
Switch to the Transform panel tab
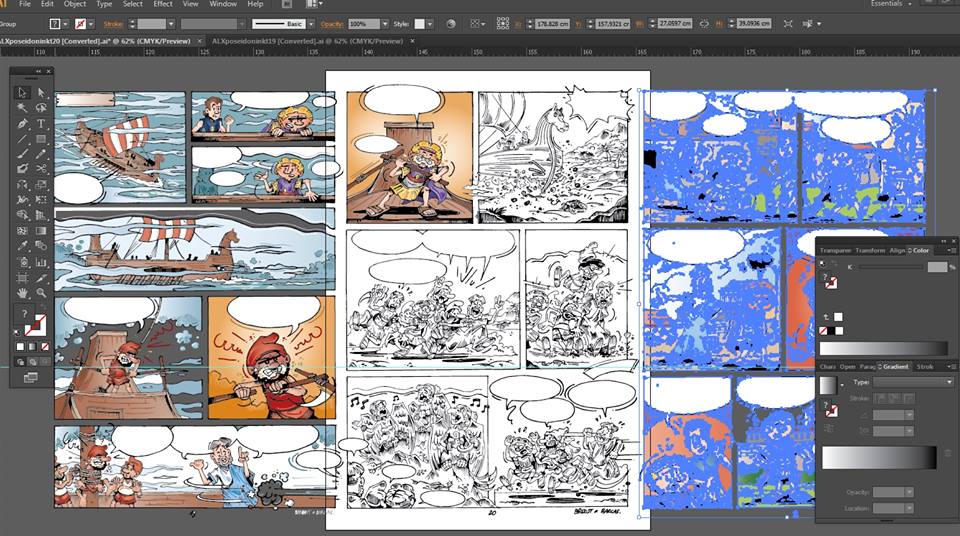click(x=870, y=250)
